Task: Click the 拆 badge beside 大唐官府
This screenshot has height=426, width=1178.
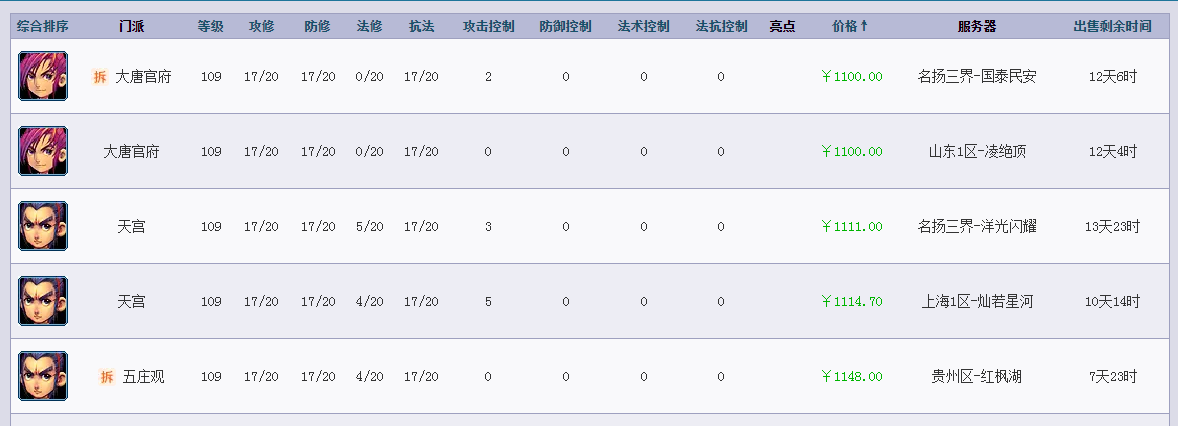Action: 100,77
